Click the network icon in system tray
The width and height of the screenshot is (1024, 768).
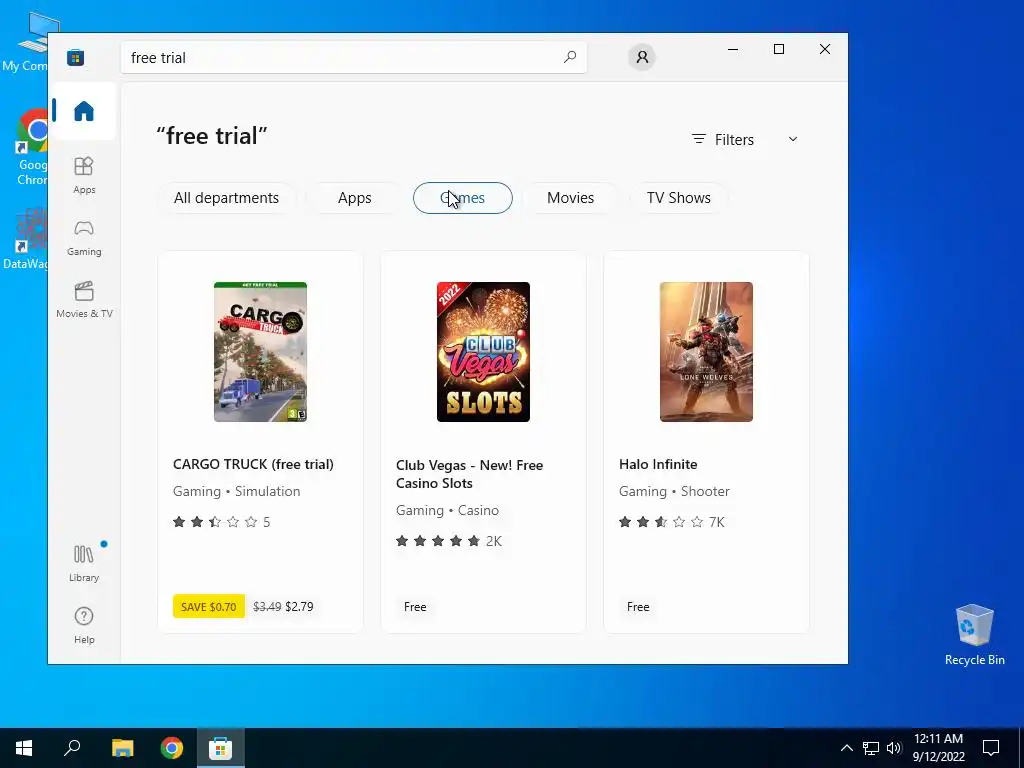[871, 748]
